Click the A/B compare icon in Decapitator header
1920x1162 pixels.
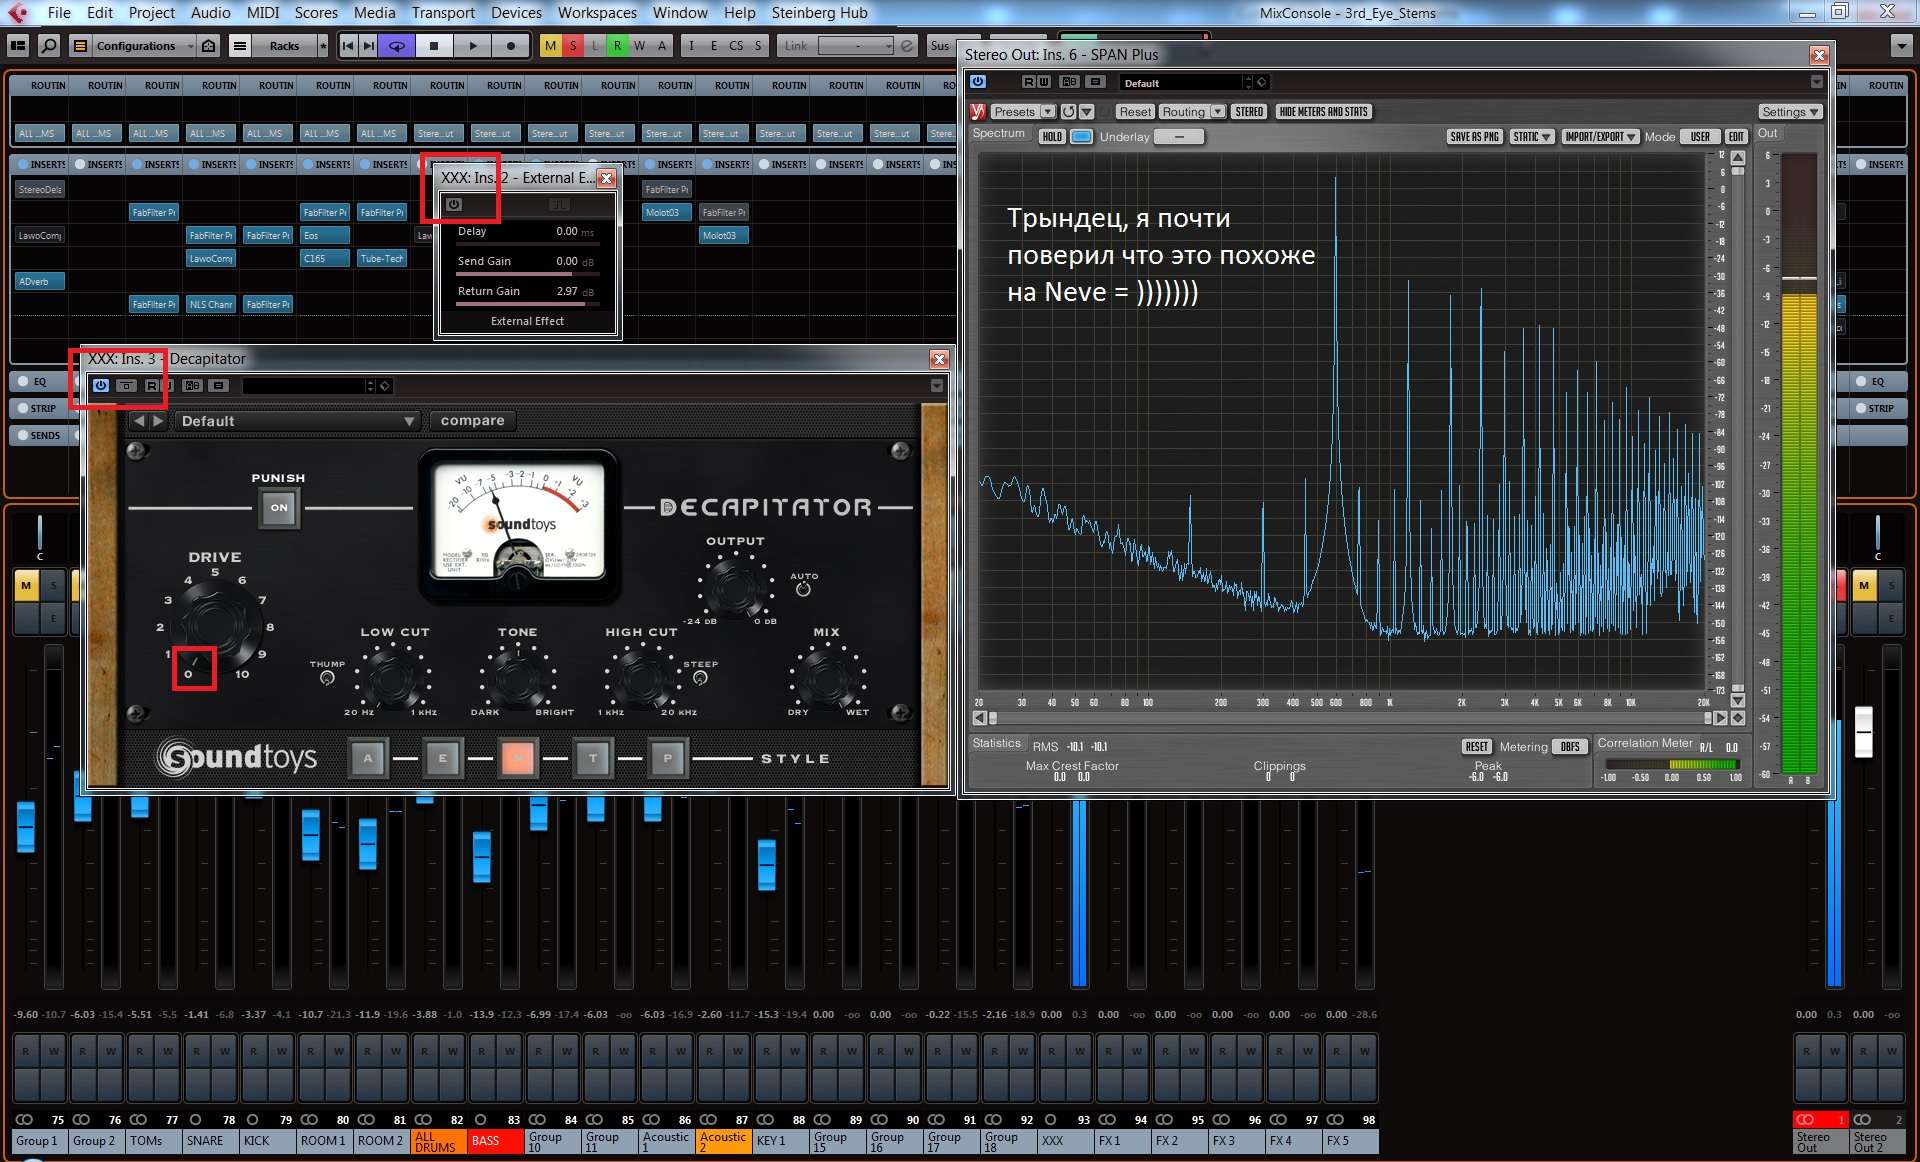coord(193,385)
